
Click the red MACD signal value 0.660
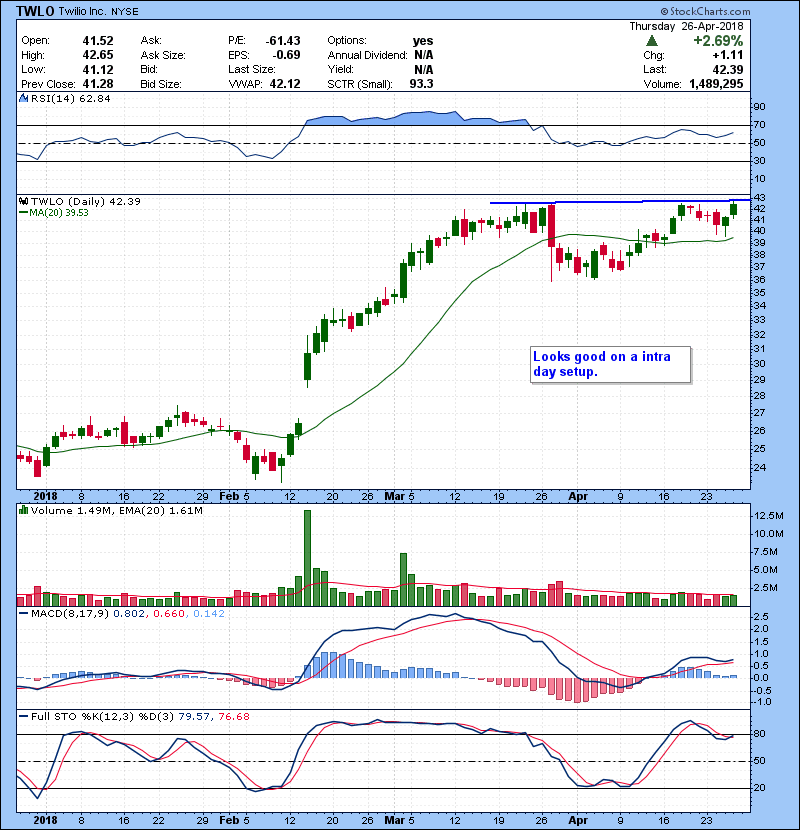169,614
